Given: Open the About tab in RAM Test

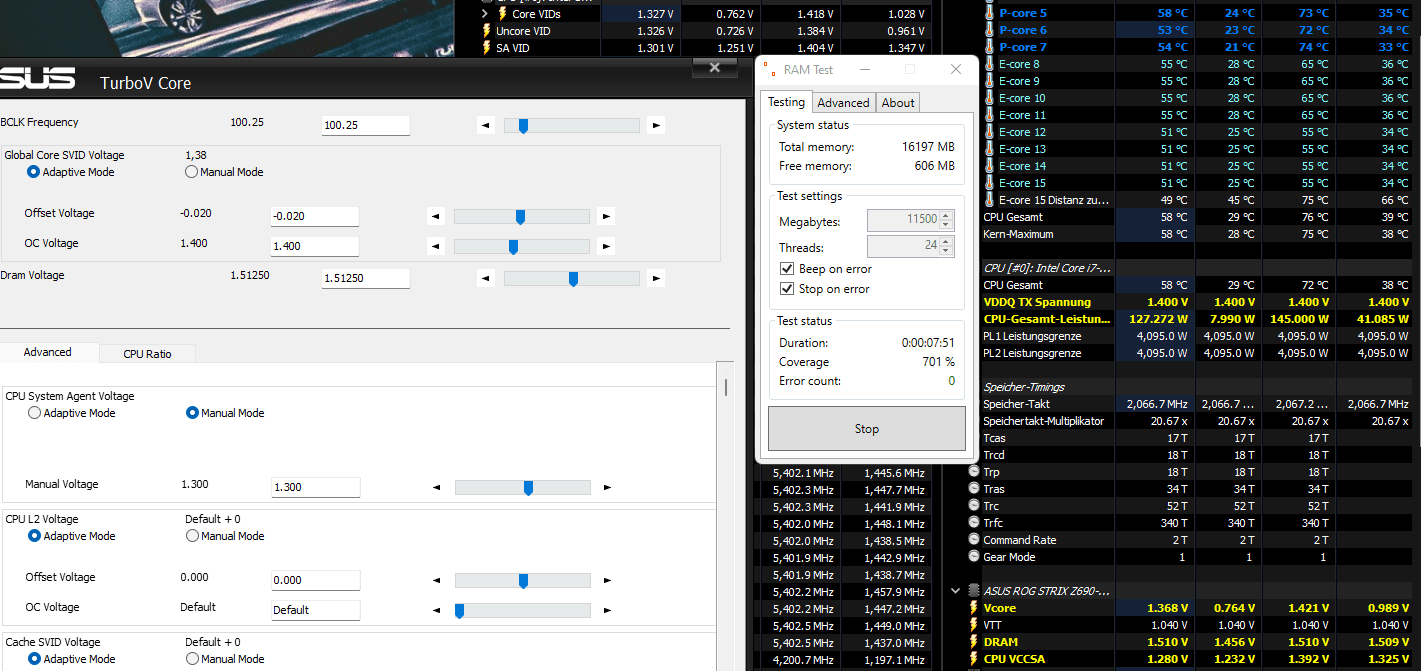Looking at the screenshot, I should [898, 103].
